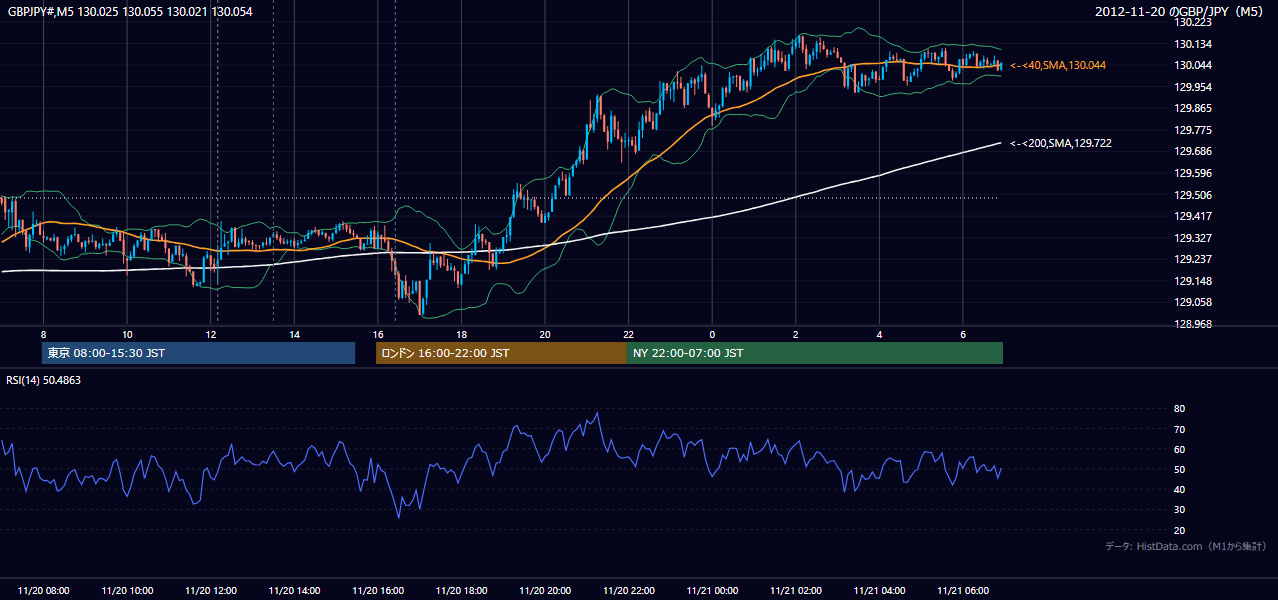Click price axis value 129.775

(x=1195, y=130)
